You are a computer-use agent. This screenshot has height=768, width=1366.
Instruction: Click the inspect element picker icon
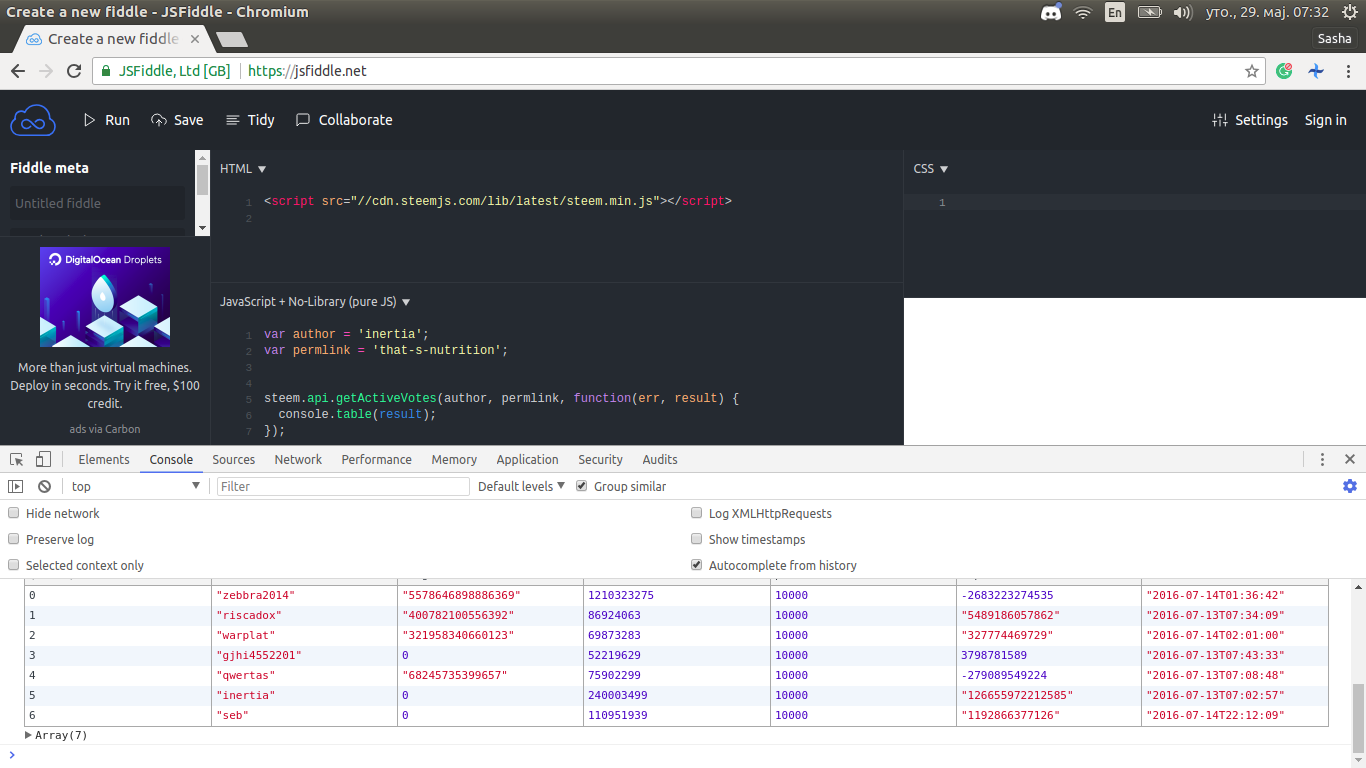click(x=17, y=459)
